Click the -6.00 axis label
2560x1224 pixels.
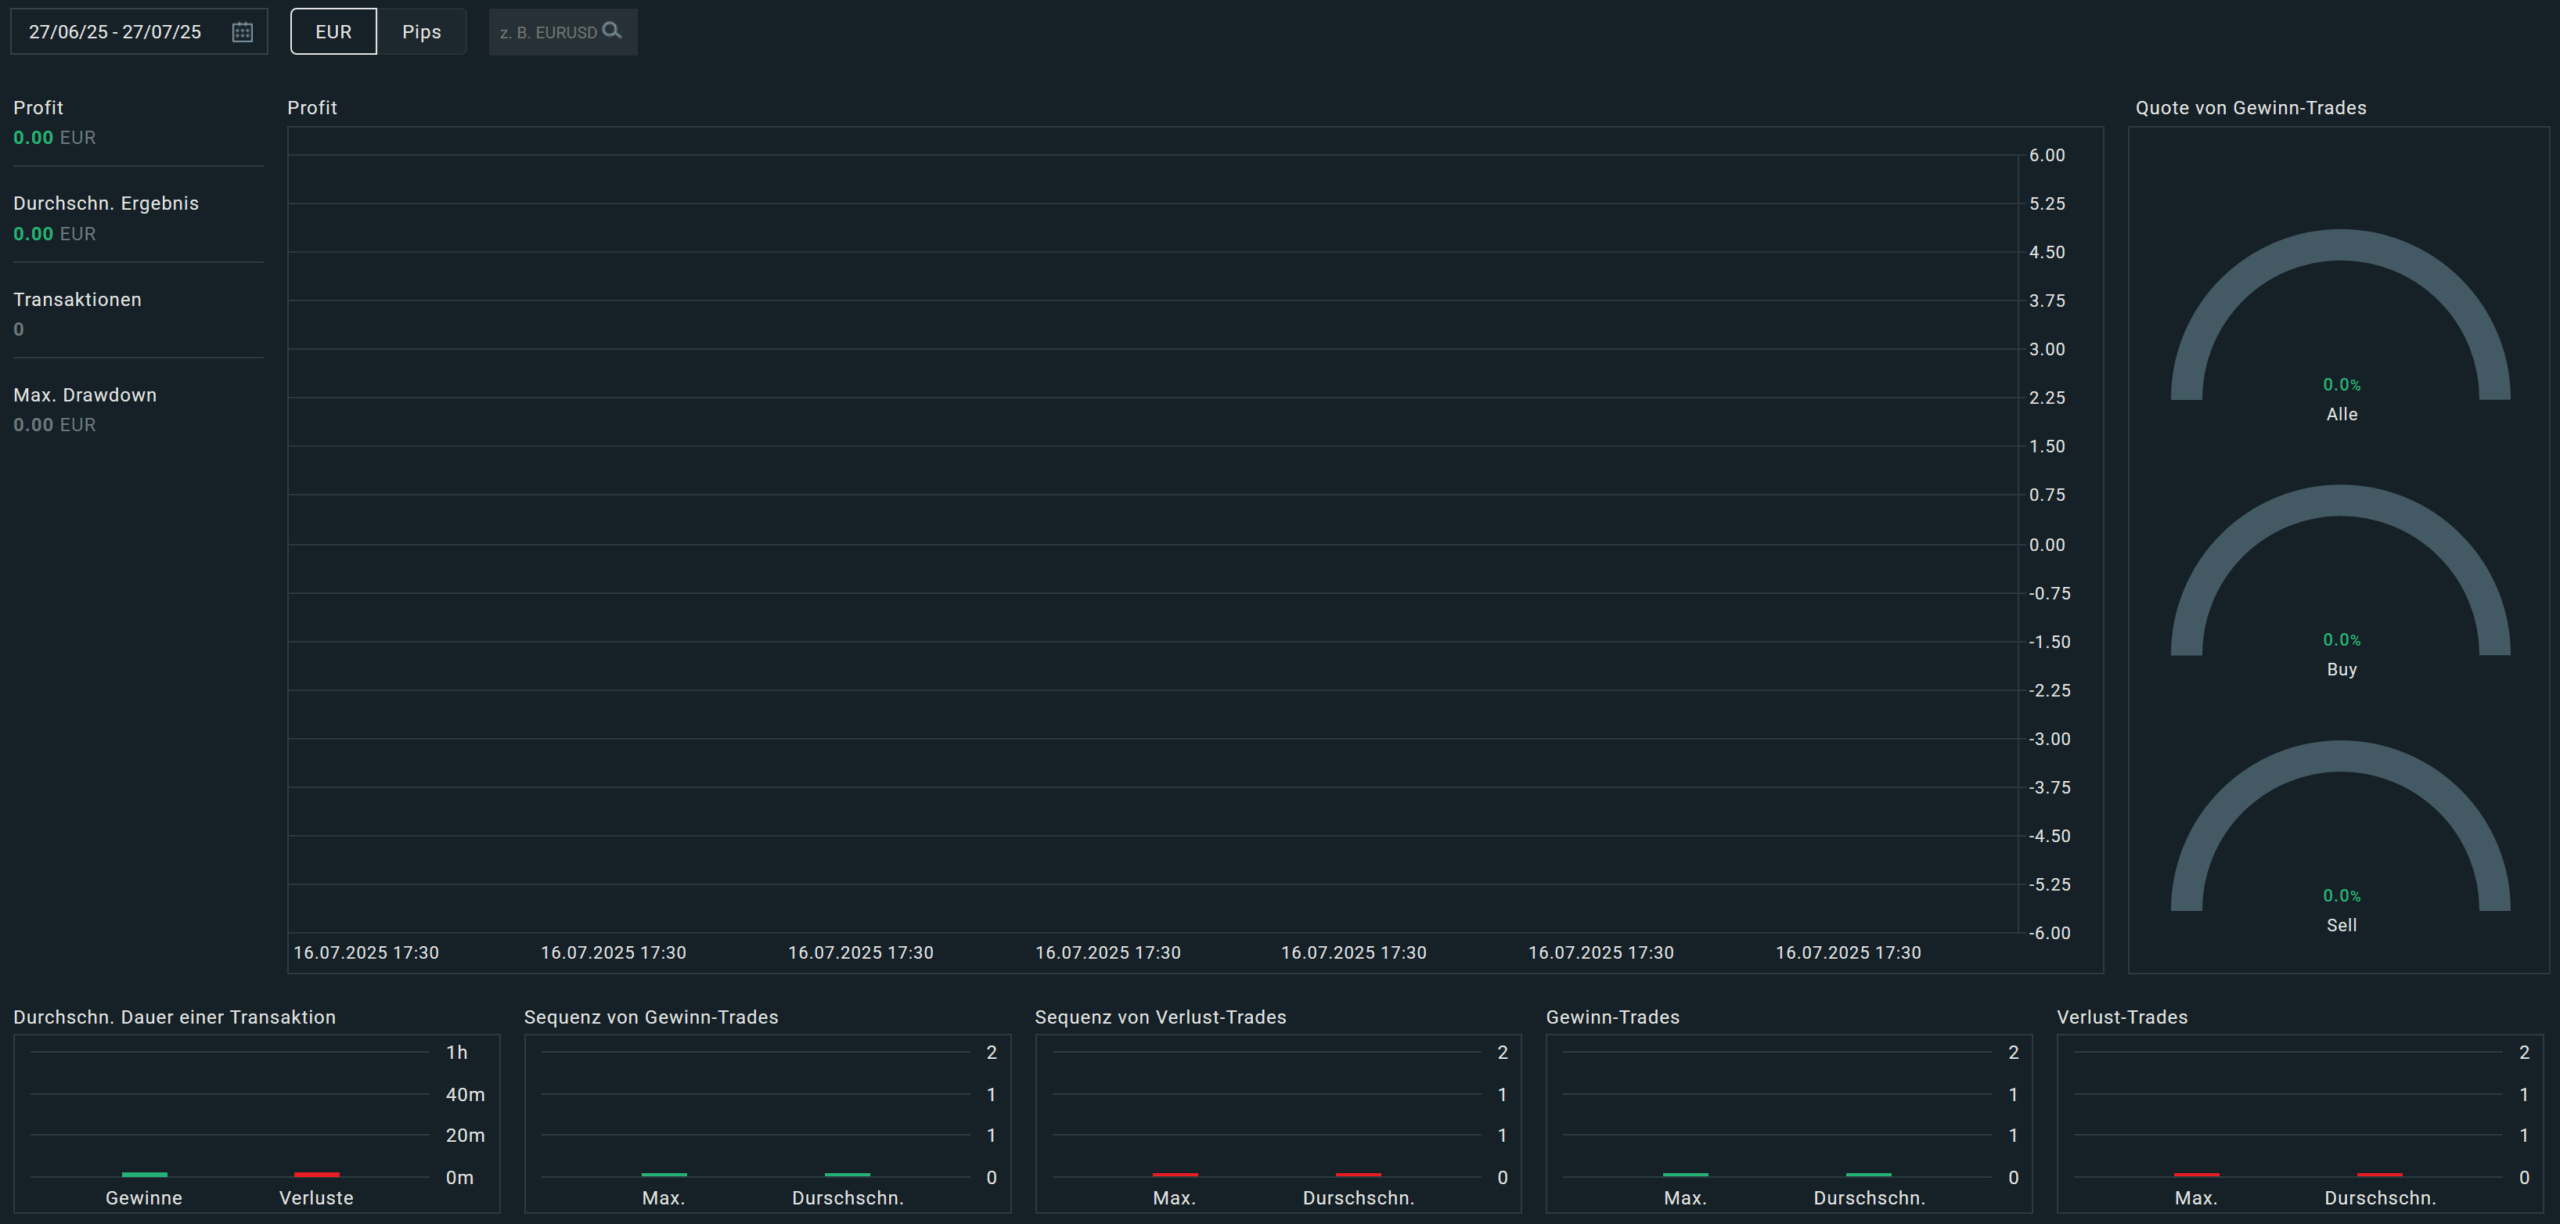(x=2050, y=933)
